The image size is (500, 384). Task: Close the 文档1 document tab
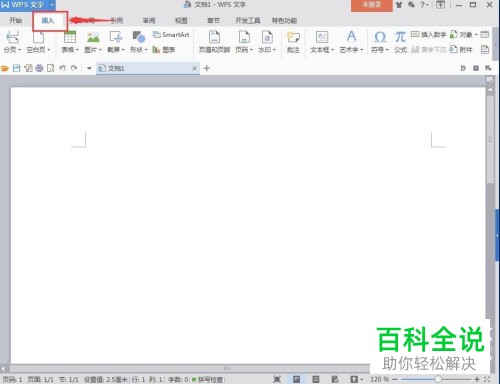coord(195,68)
